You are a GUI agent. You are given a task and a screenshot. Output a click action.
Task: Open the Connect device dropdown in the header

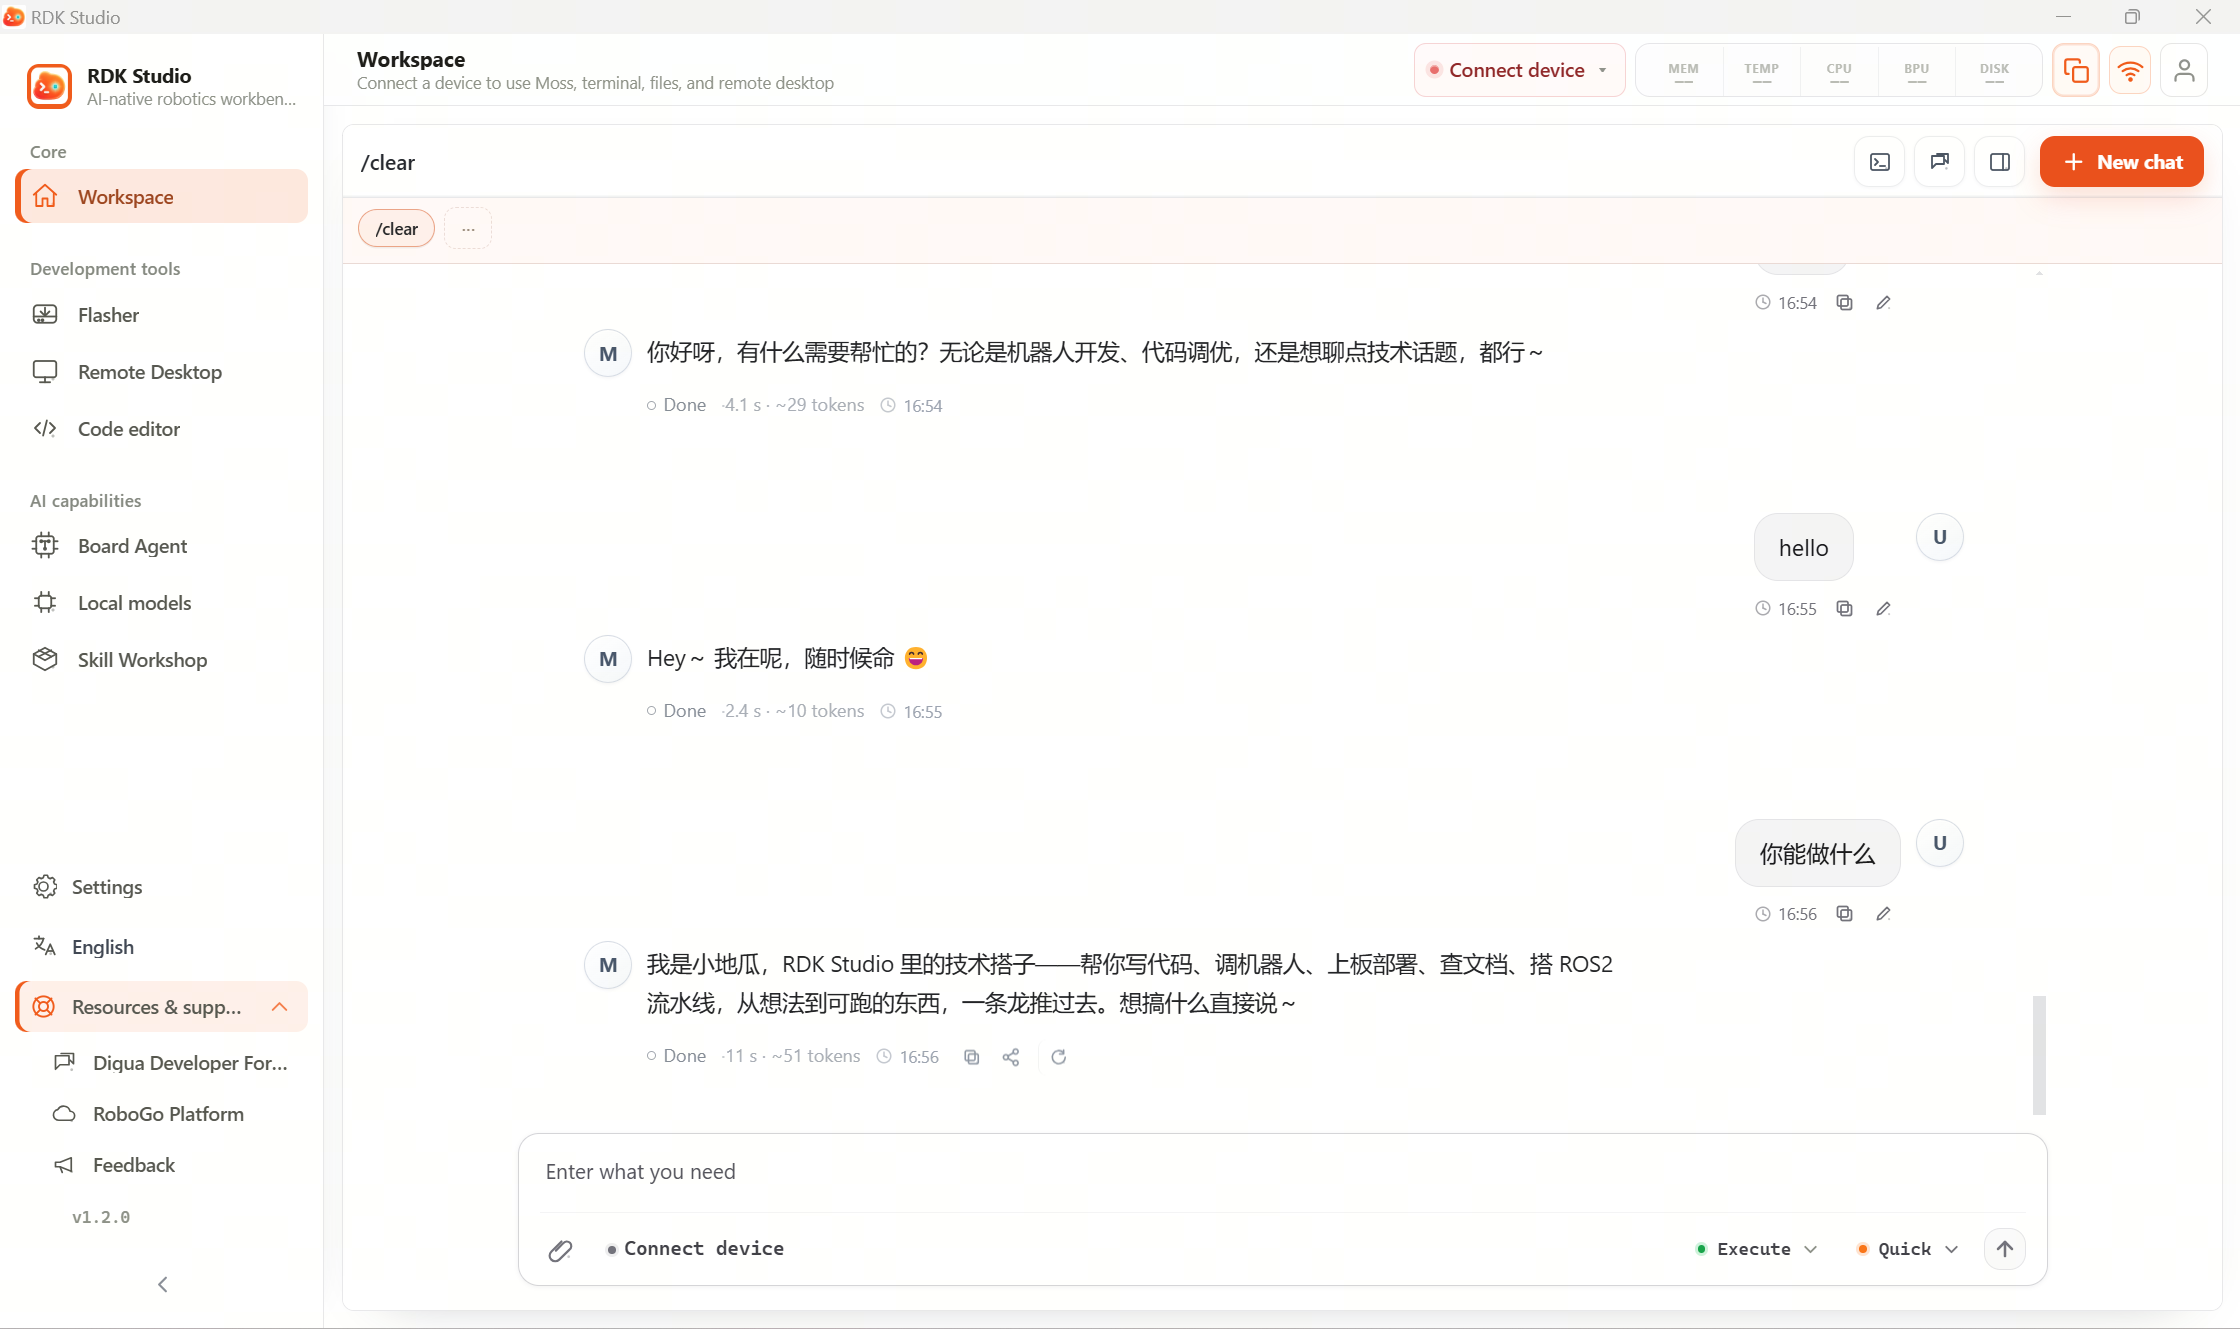[x=1519, y=70]
